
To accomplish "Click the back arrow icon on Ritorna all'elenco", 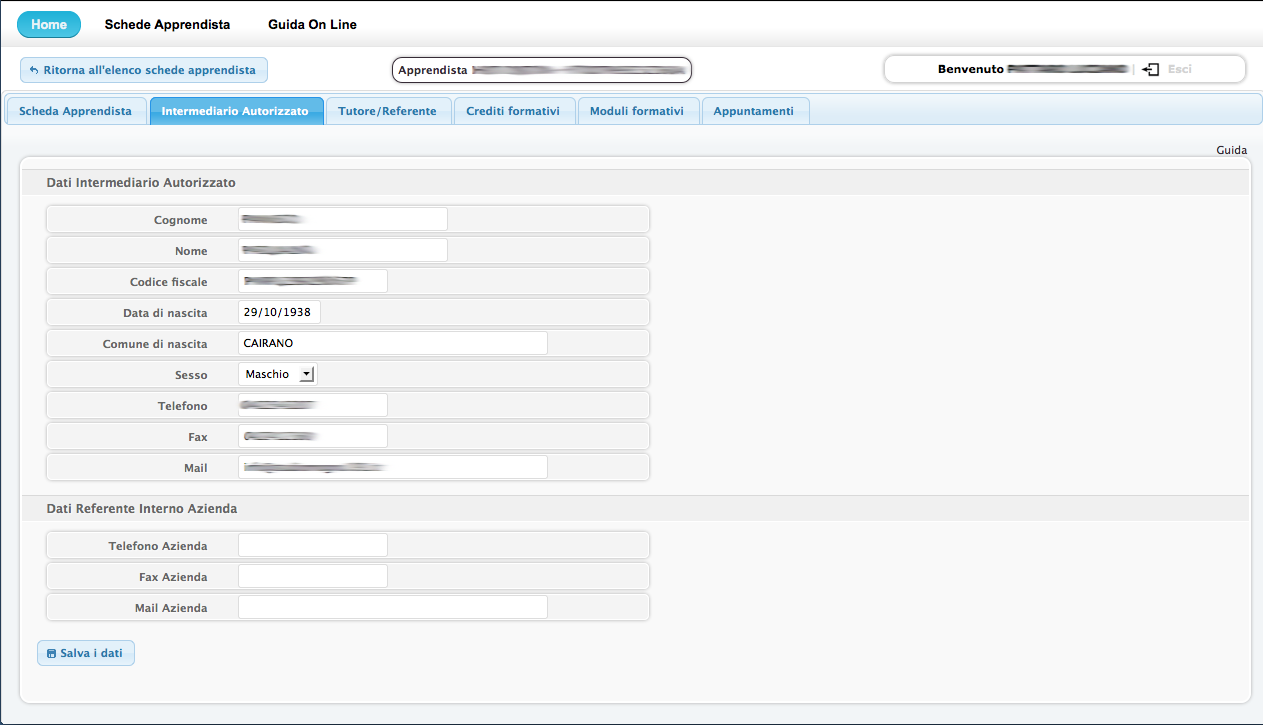I will coord(33,70).
